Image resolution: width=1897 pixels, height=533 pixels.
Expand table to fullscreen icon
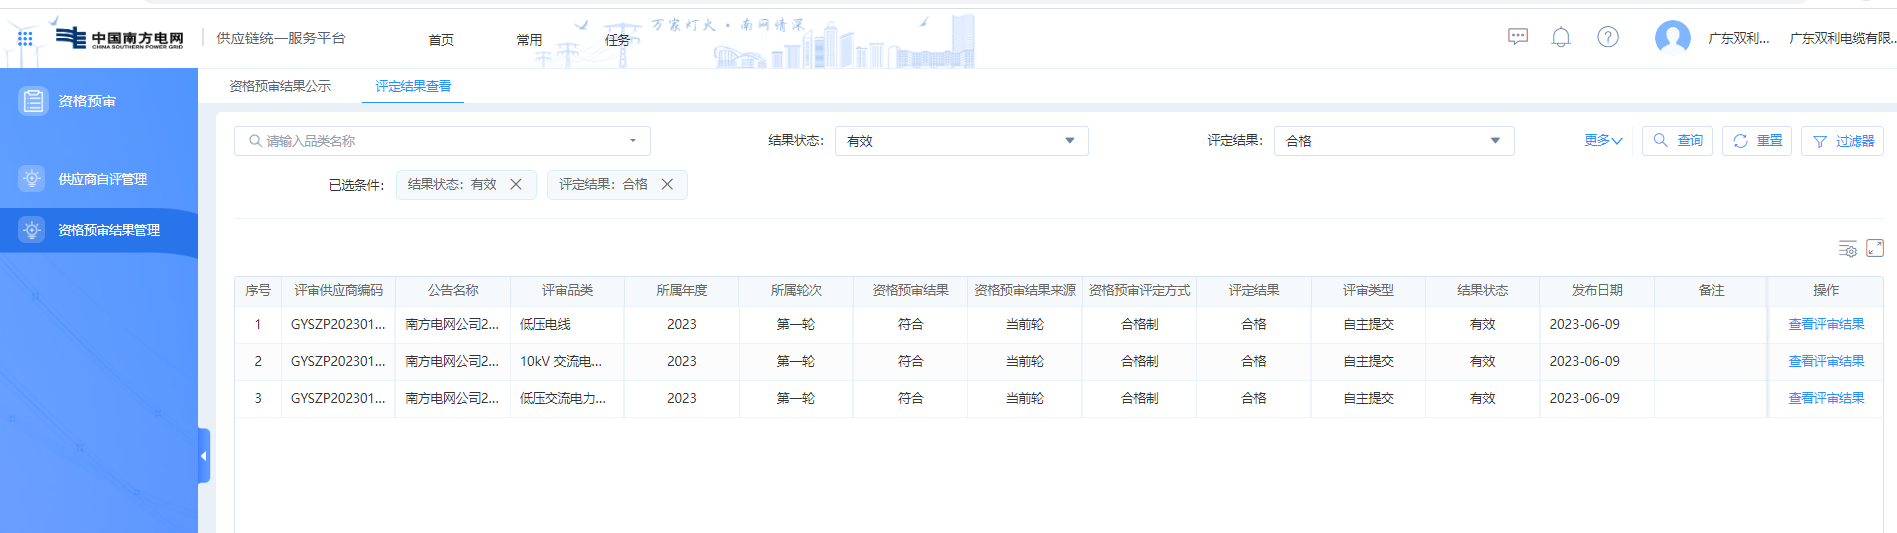(x=1875, y=248)
